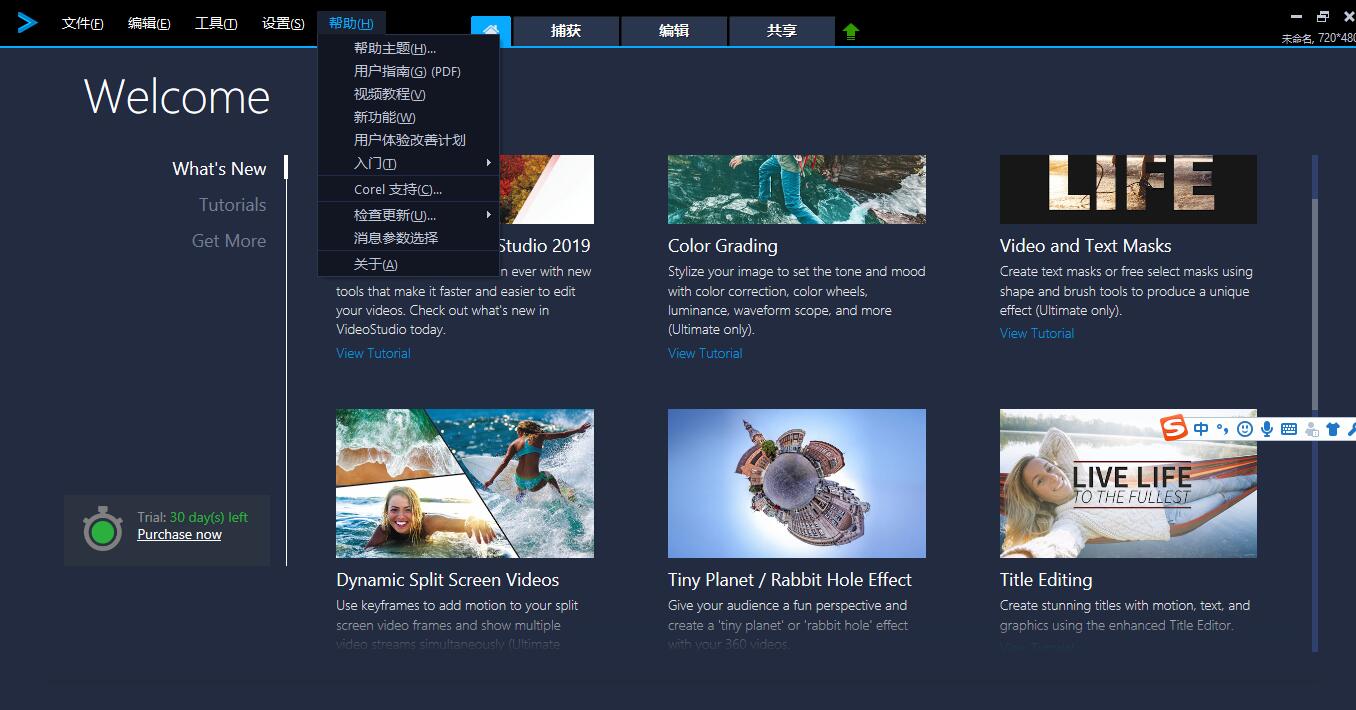
Task: Toggle Chinese input mode 中 icon
Action: click(x=1201, y=429)
